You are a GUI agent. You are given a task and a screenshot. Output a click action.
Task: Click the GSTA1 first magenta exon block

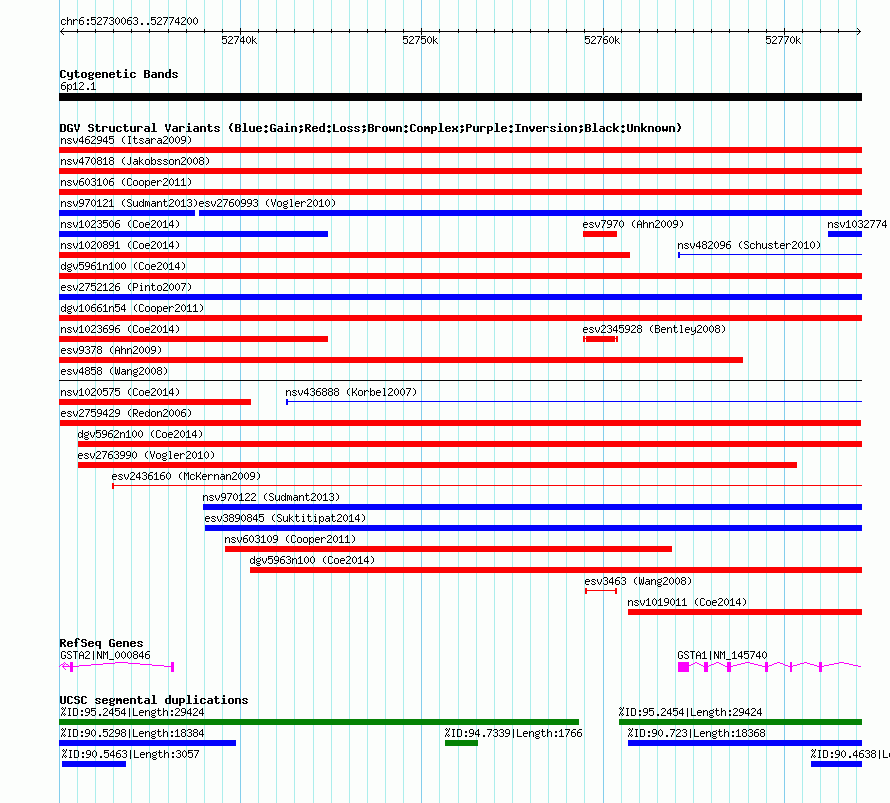[683, 667]
